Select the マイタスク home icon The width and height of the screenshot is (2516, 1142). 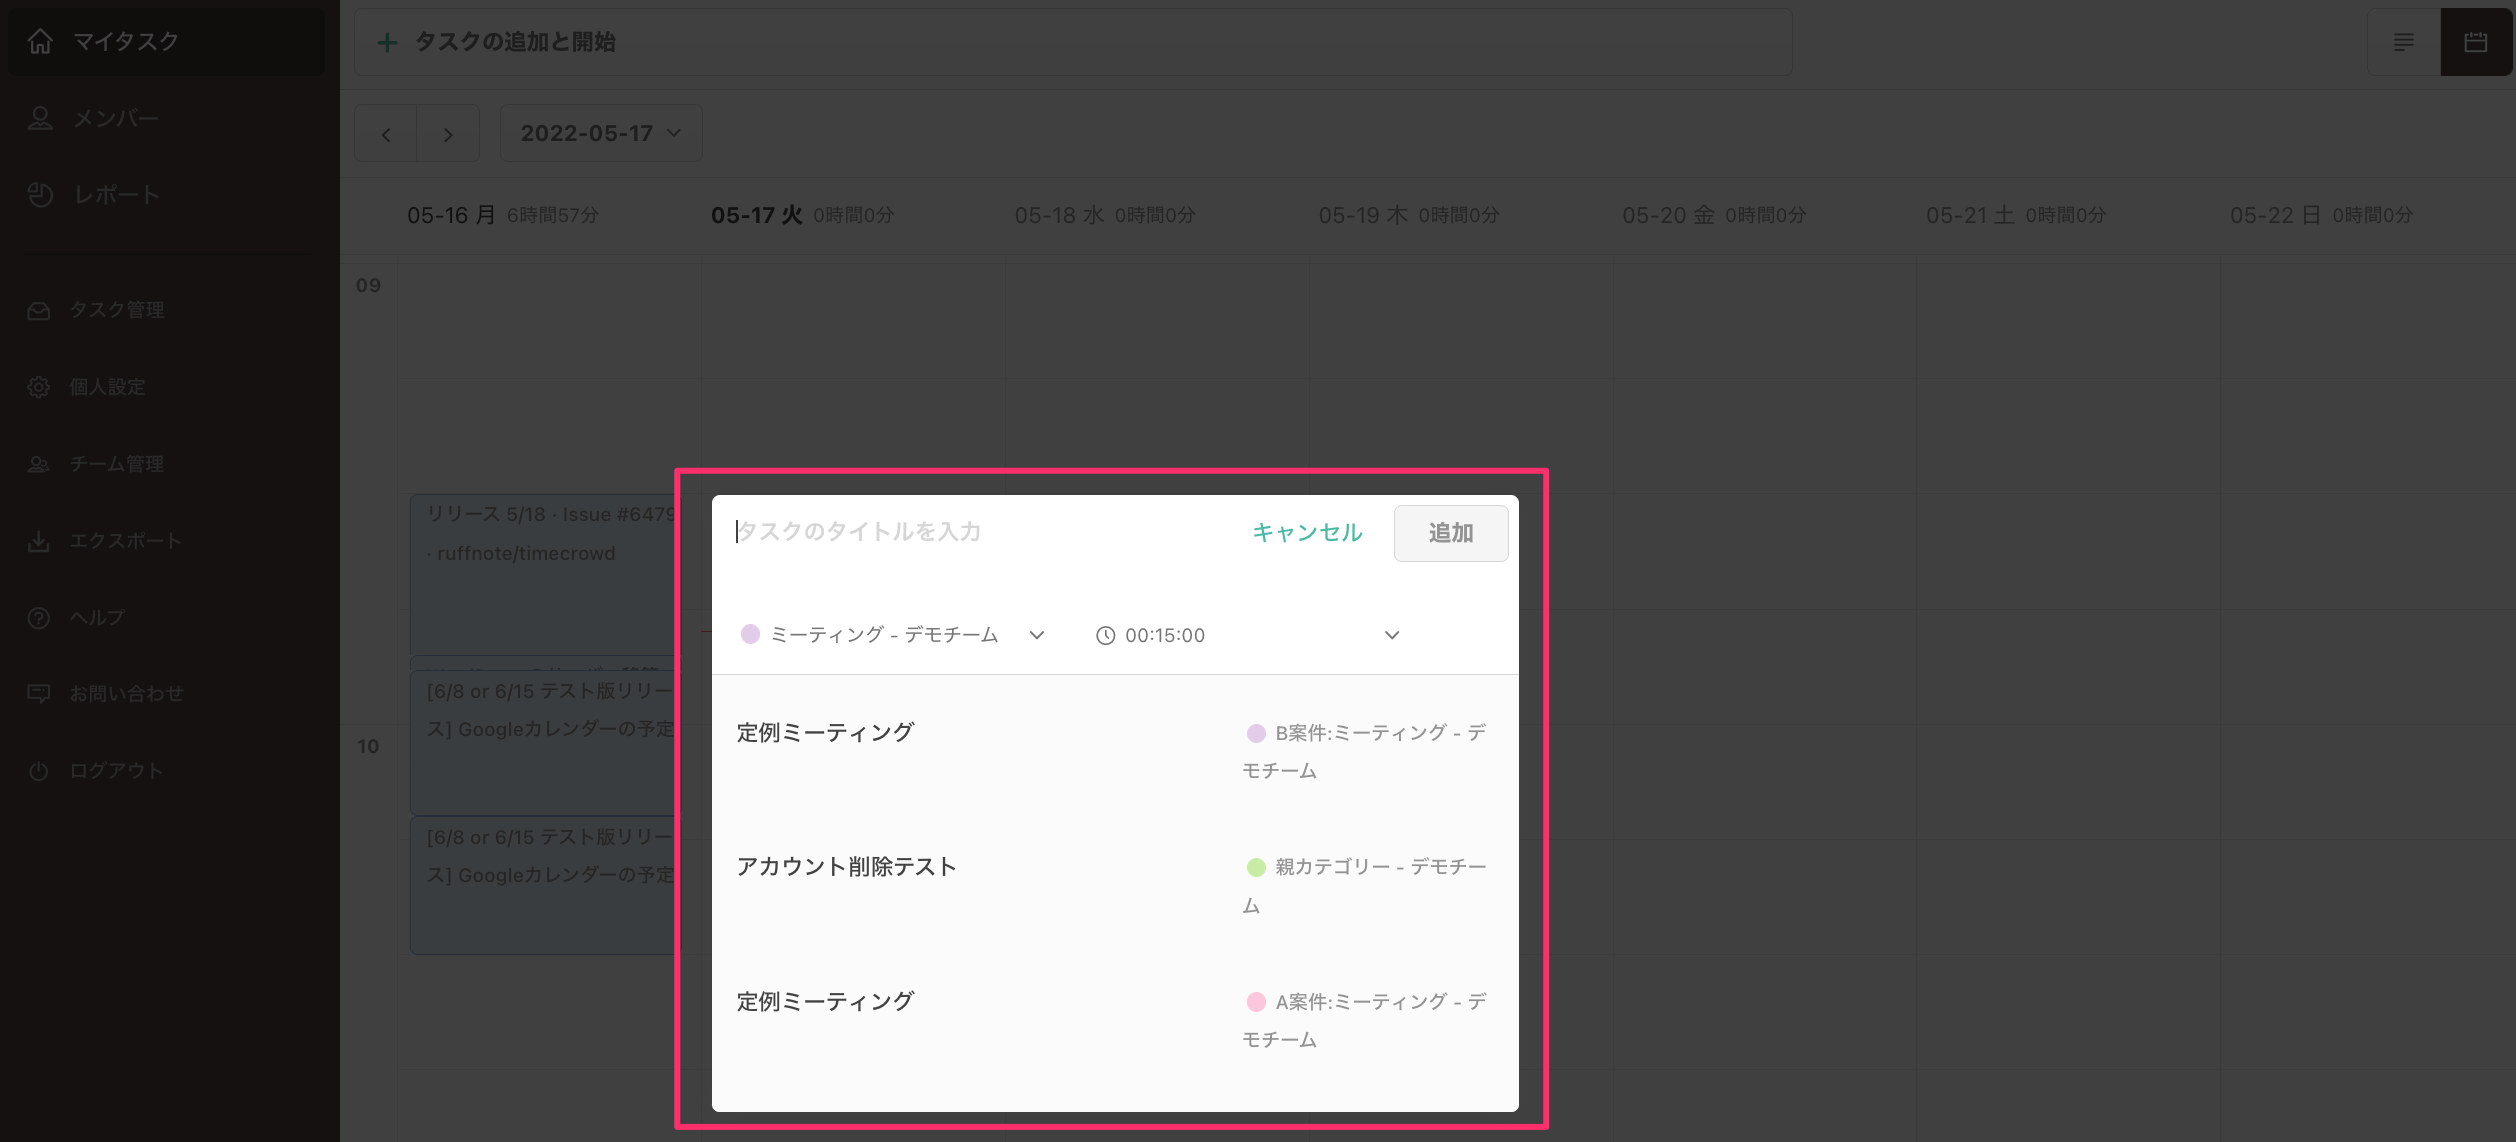click(40, 41)
